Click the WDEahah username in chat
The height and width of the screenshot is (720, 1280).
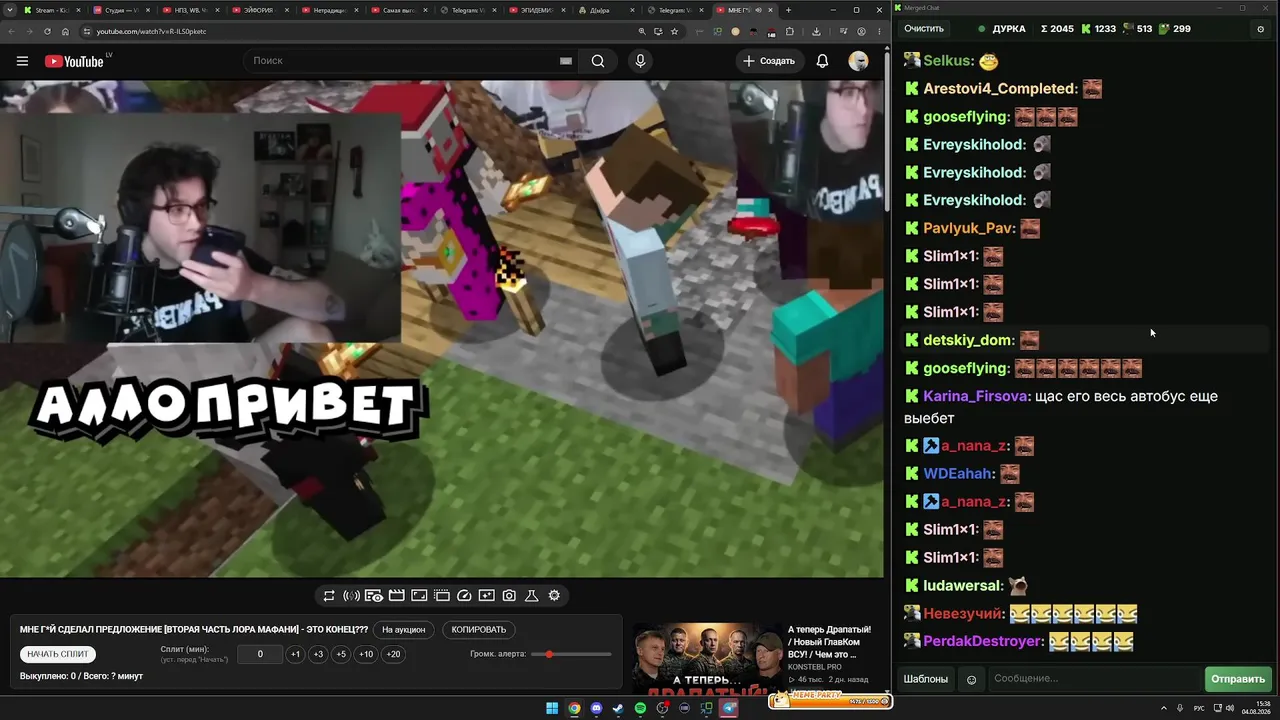click(957, 473)
